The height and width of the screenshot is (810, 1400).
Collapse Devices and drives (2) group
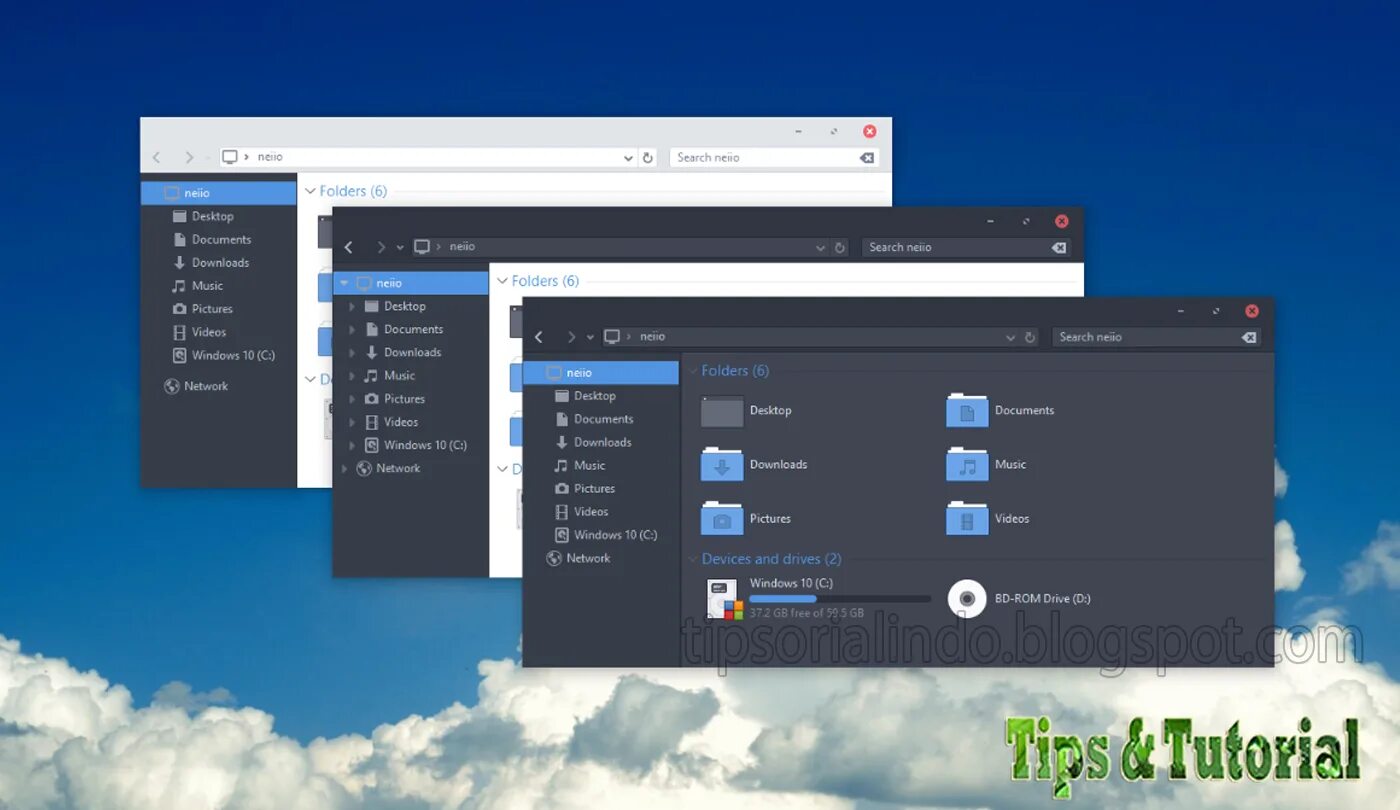click(693, 559)
